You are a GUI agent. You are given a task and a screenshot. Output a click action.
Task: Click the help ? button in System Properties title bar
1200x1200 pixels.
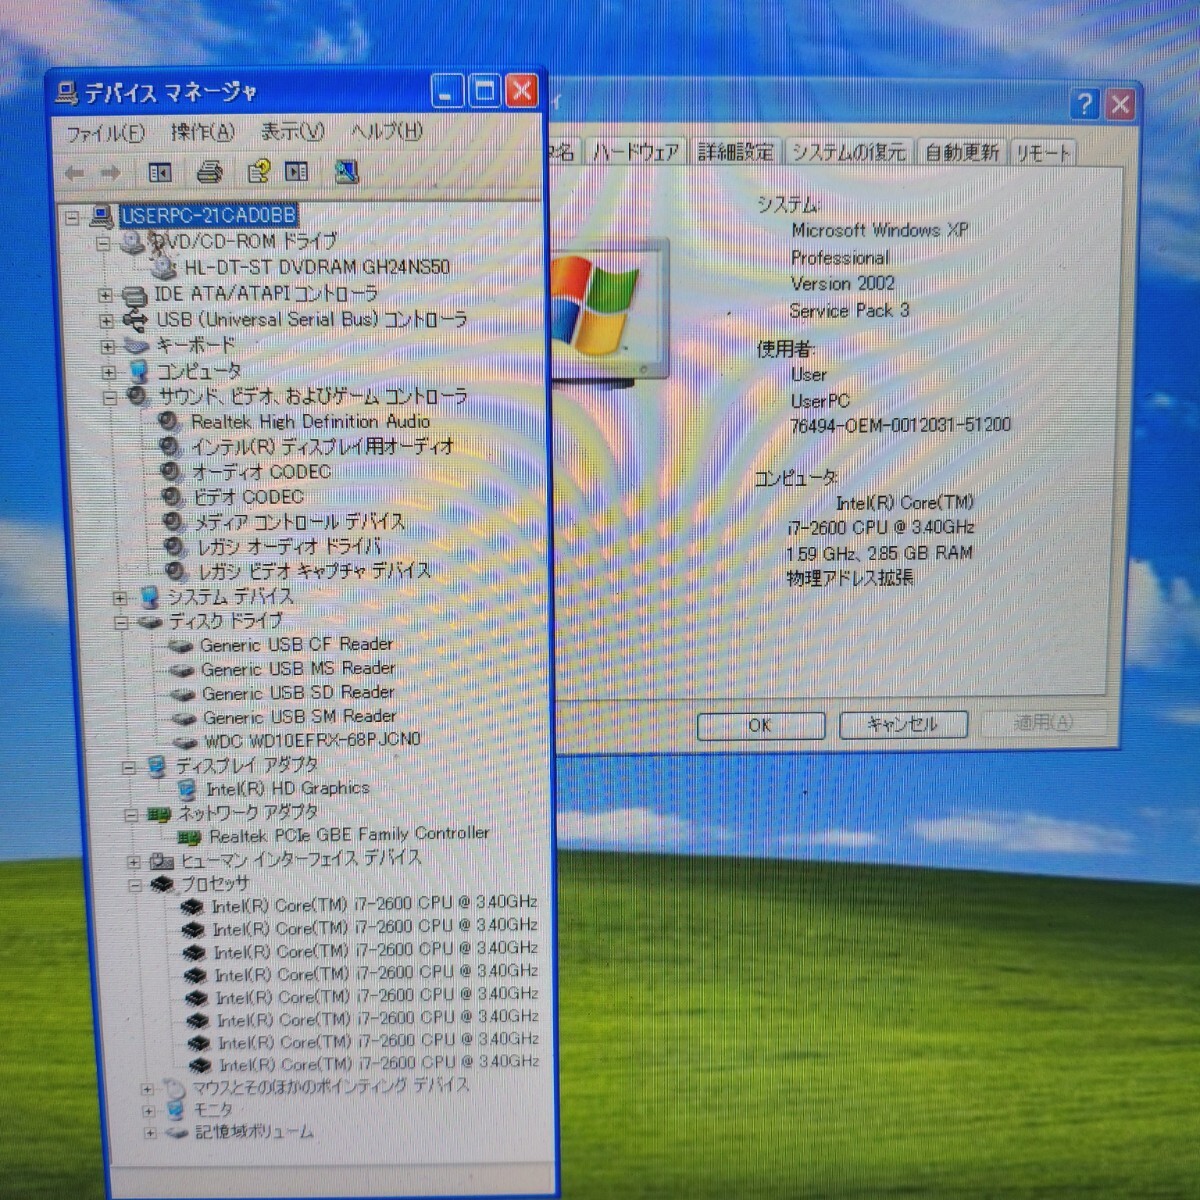pyautogui.click(x=1084, y=103)
